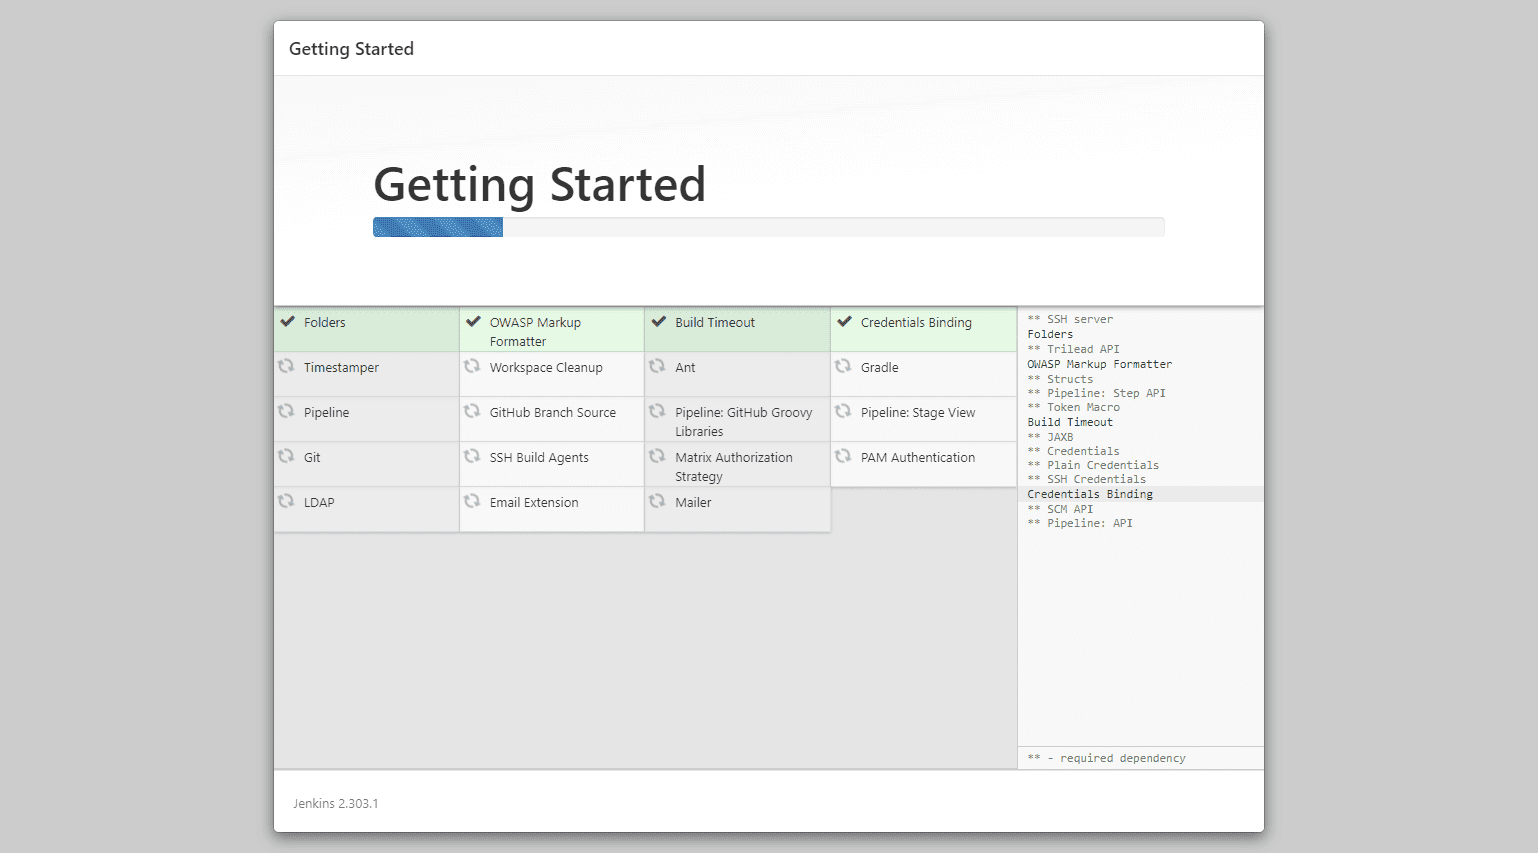
Task: Click the OWASP Markup Formatter log entry
Action: 1099,364
